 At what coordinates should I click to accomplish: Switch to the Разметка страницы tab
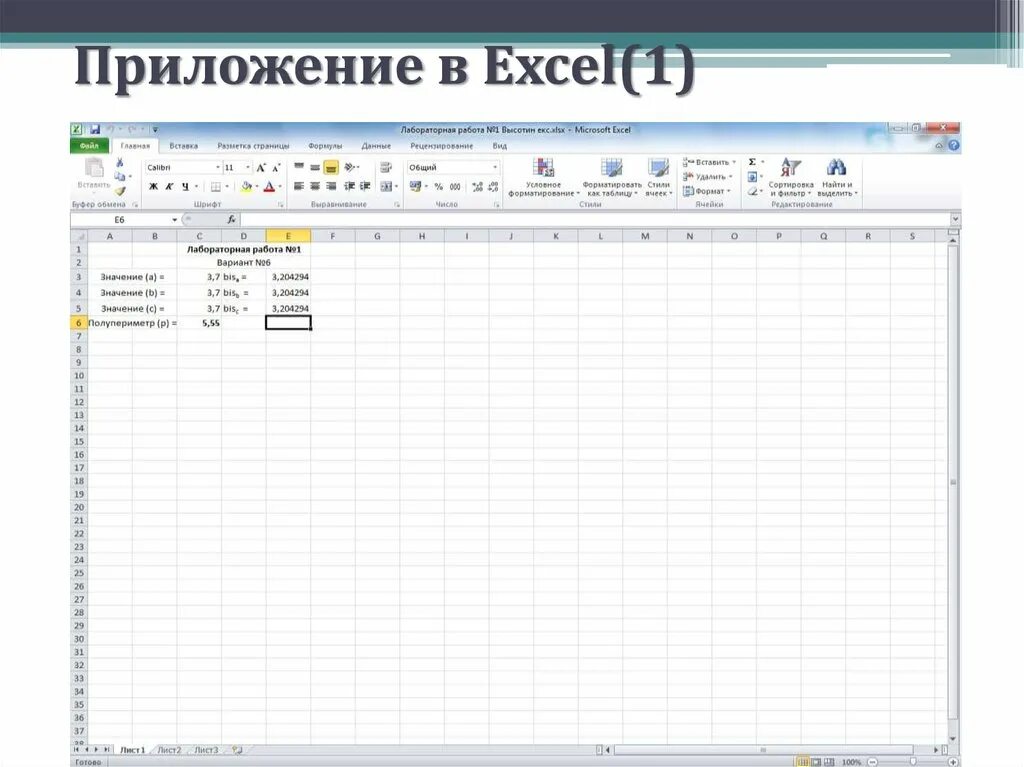tap(253, 146)
